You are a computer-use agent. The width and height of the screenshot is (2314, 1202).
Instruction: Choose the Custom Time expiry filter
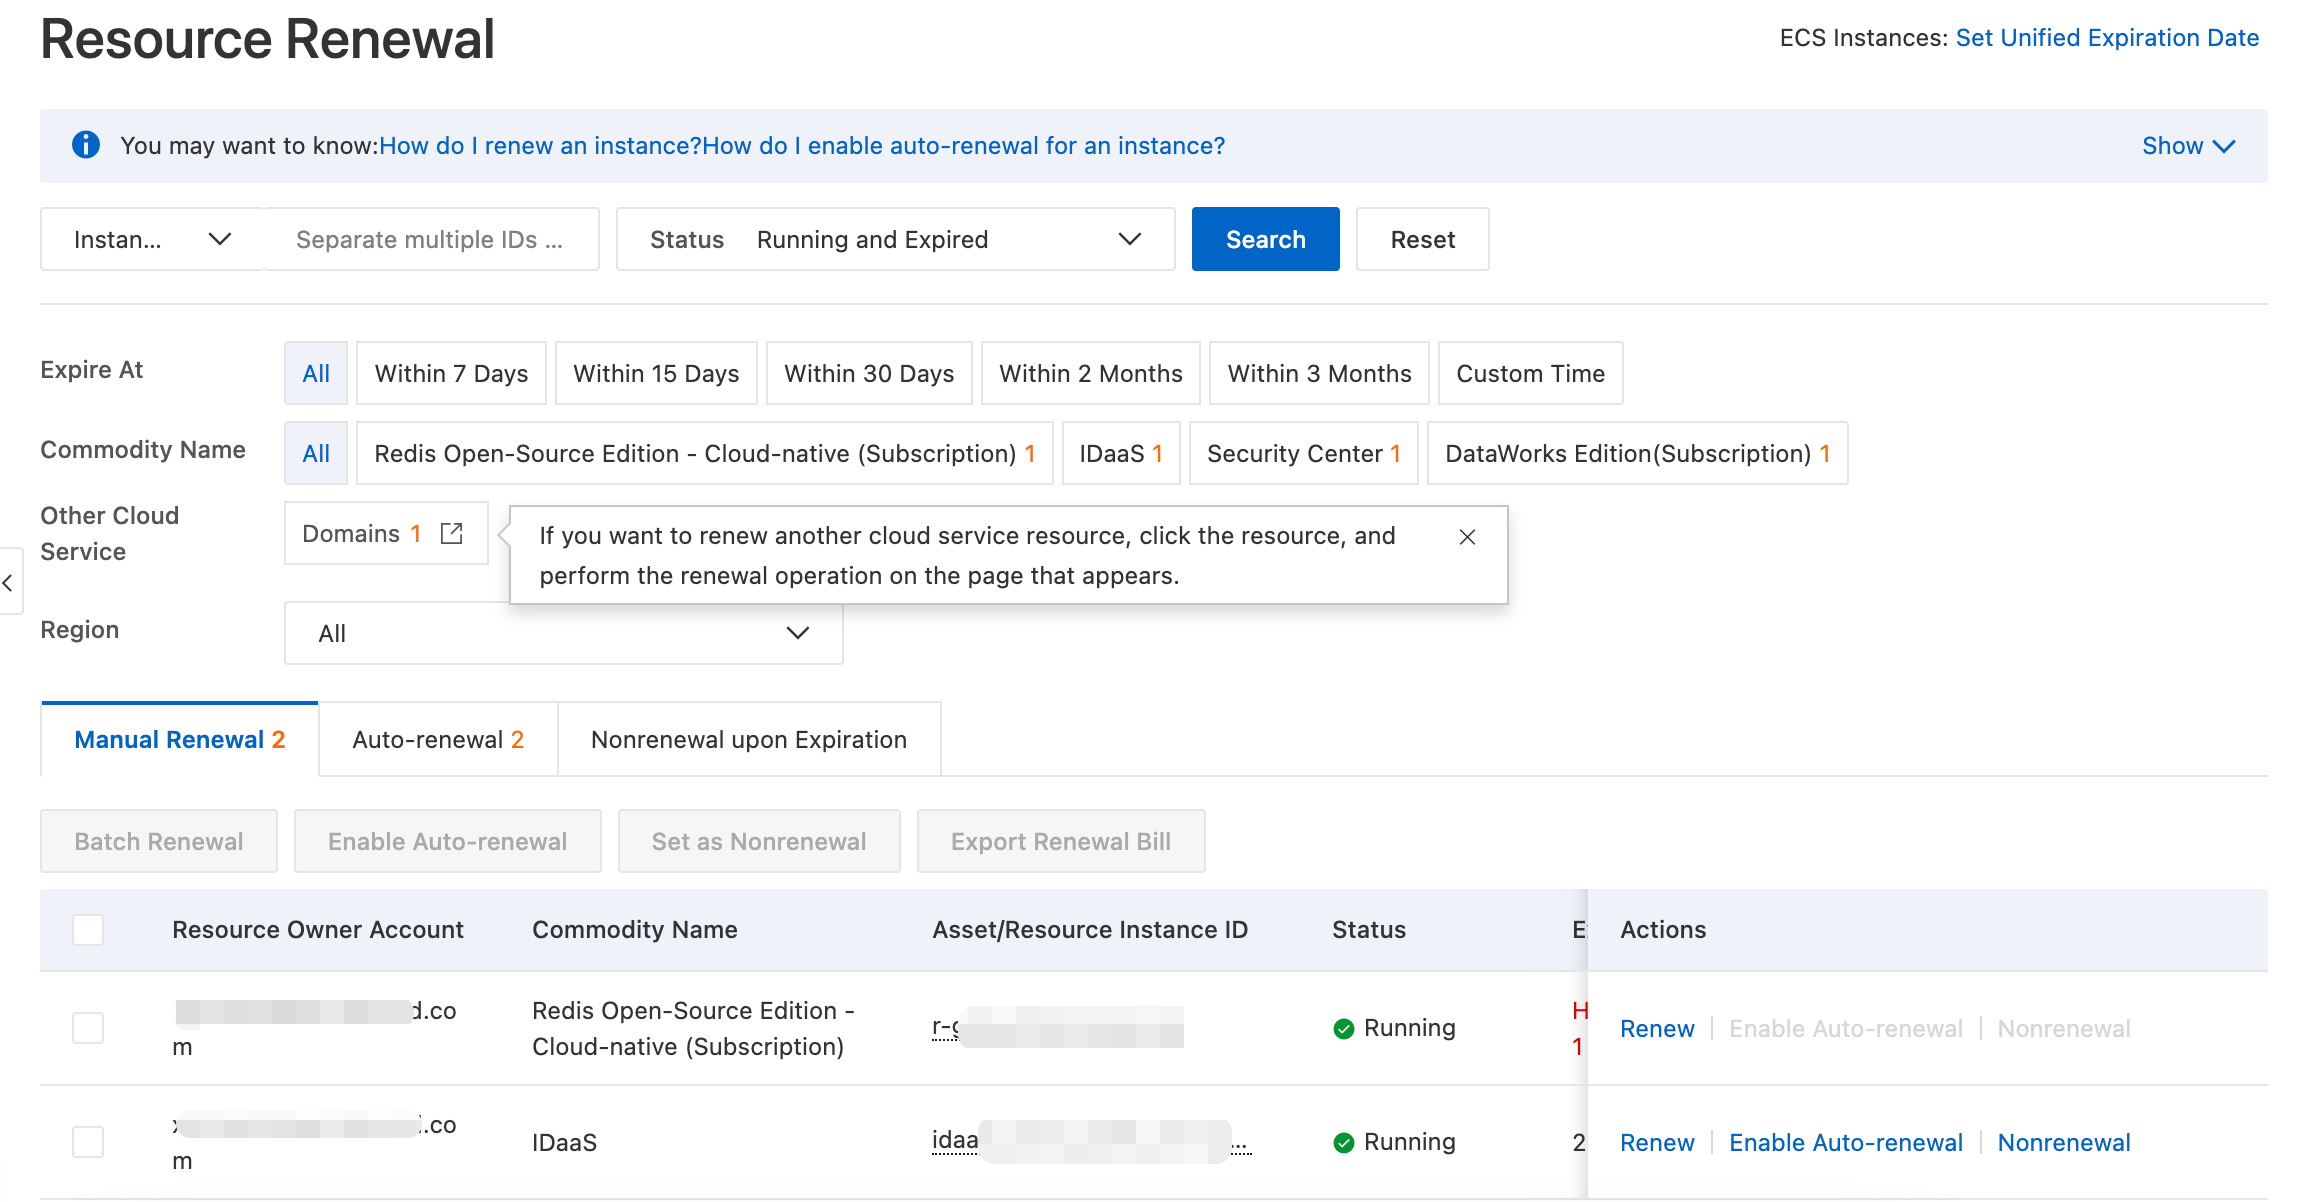coord(1530,373)
